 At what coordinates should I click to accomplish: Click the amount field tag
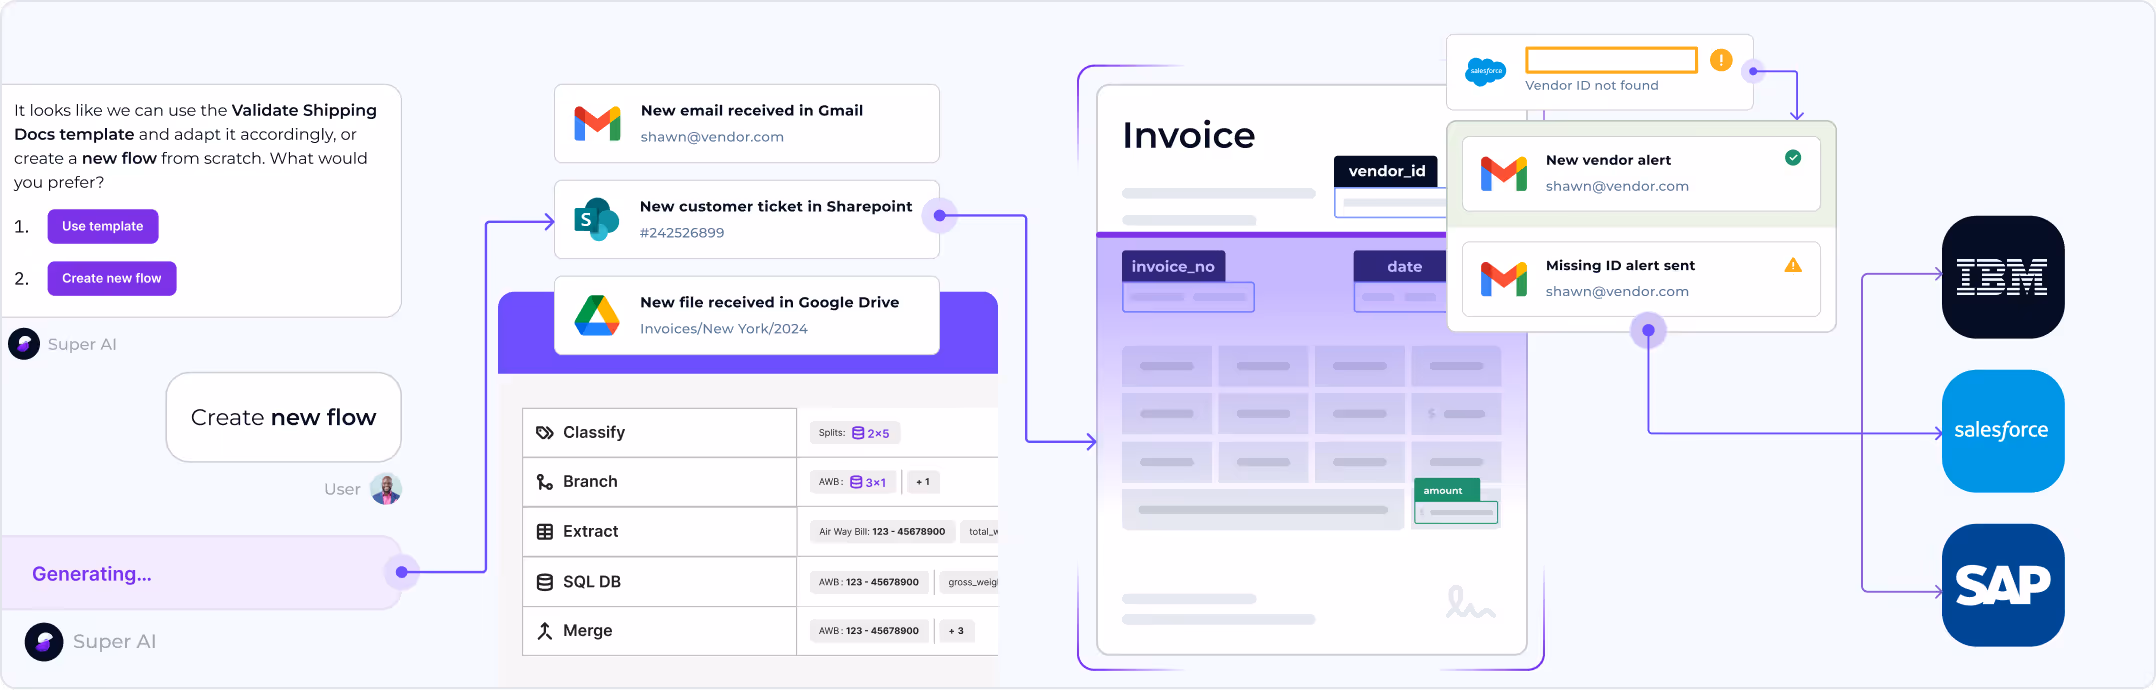tap(1445, 490)
